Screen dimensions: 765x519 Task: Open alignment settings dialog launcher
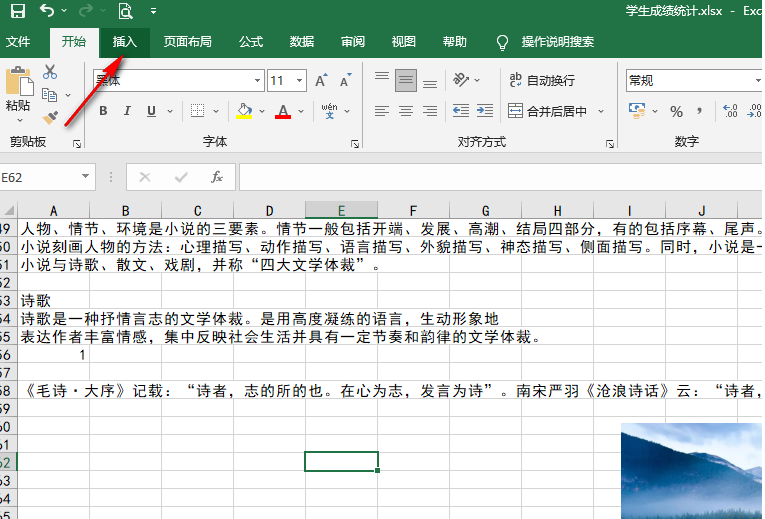[610, 143]
